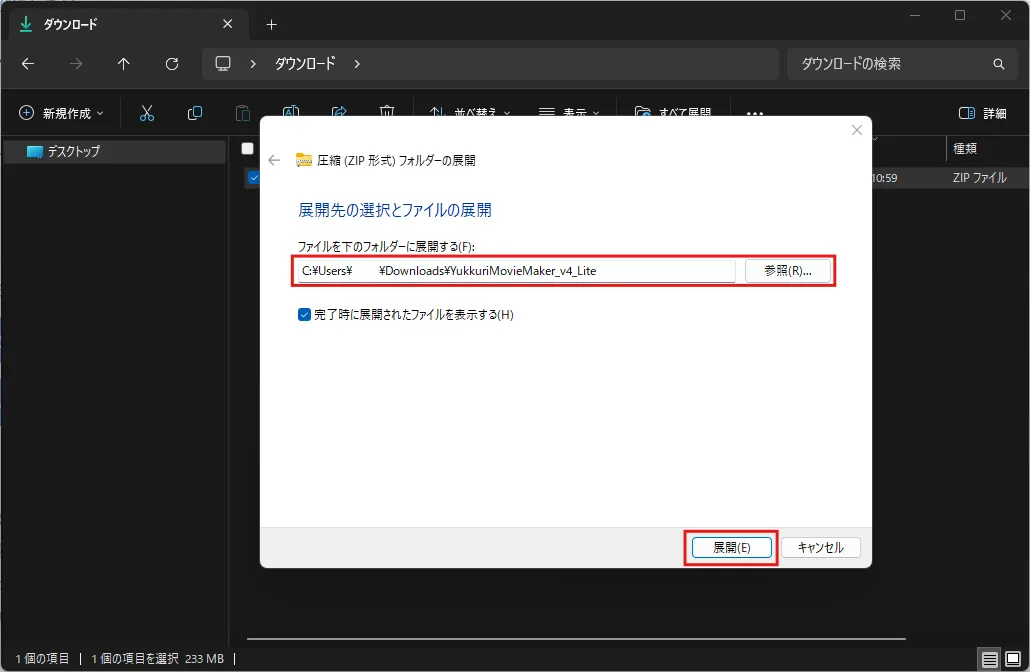Click the Forward arrow in Explorer navigation
This screenshot has width=1030, height=672.
click(x=76, y=64)
